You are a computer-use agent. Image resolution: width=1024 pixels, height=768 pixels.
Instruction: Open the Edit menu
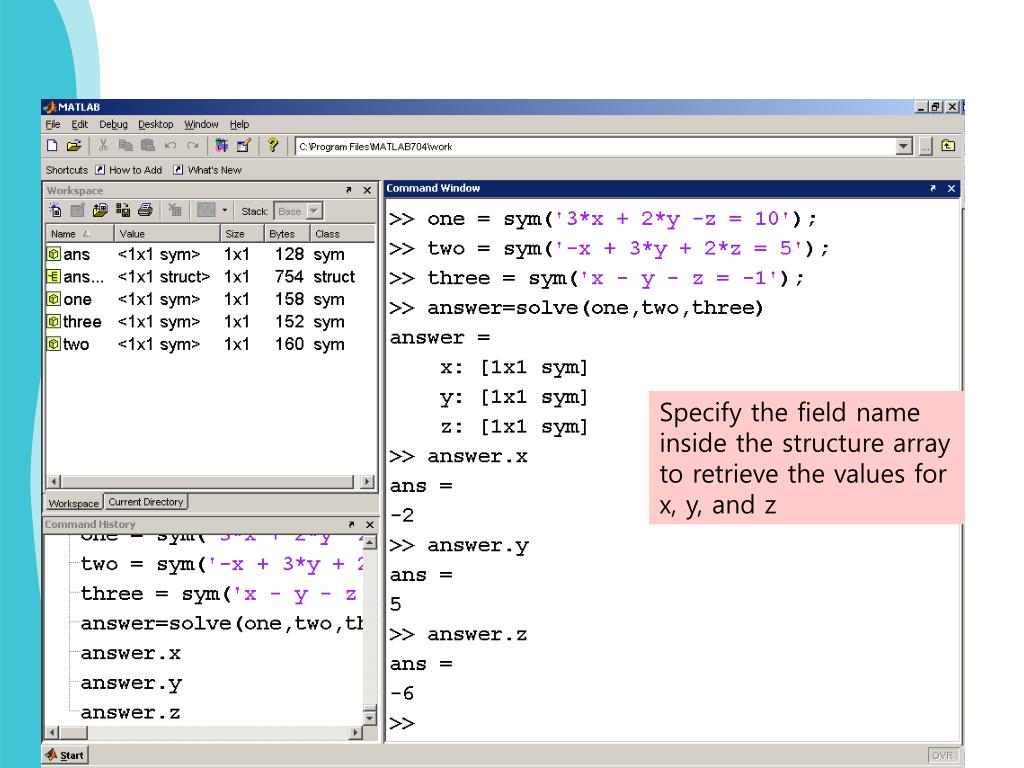[79, 124]
